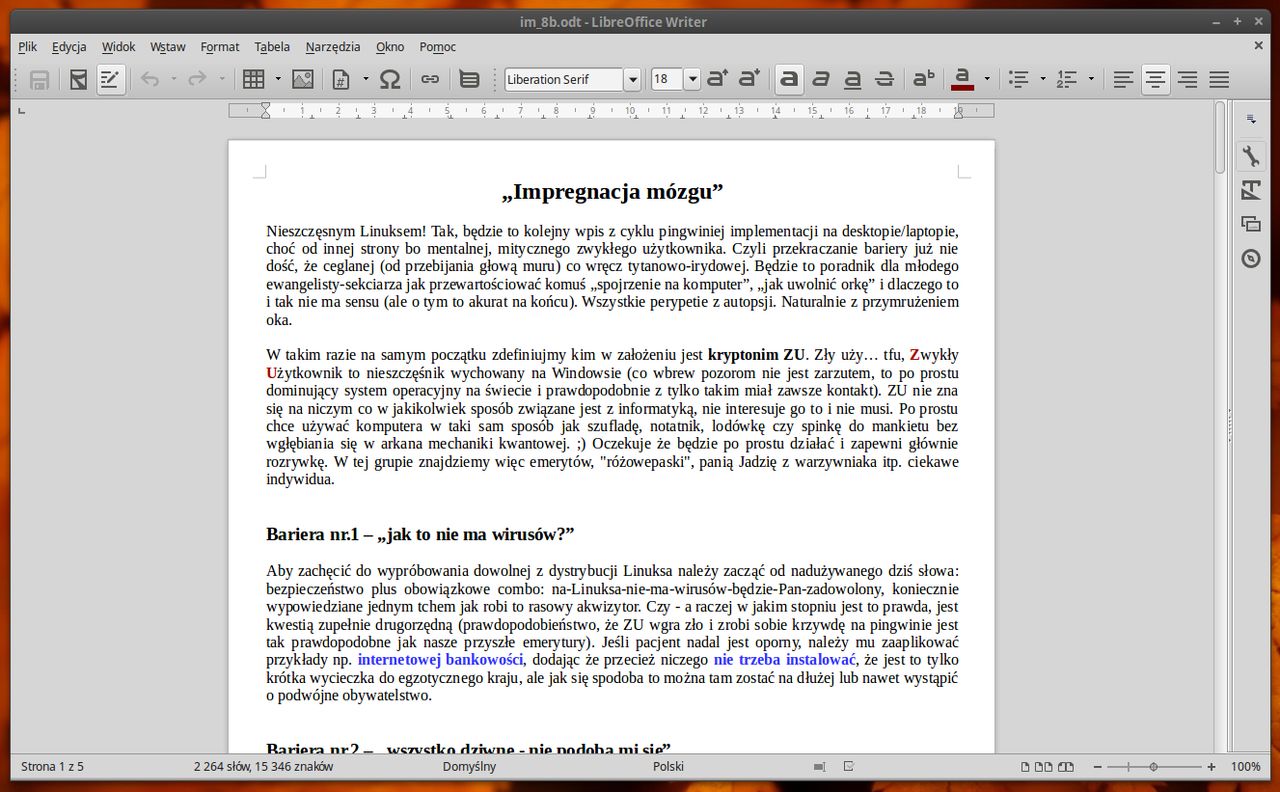This screenshot has height=792, width=1280.
Task: Click in the Liberation Serif font name field
Action: (x=564, y=79)
